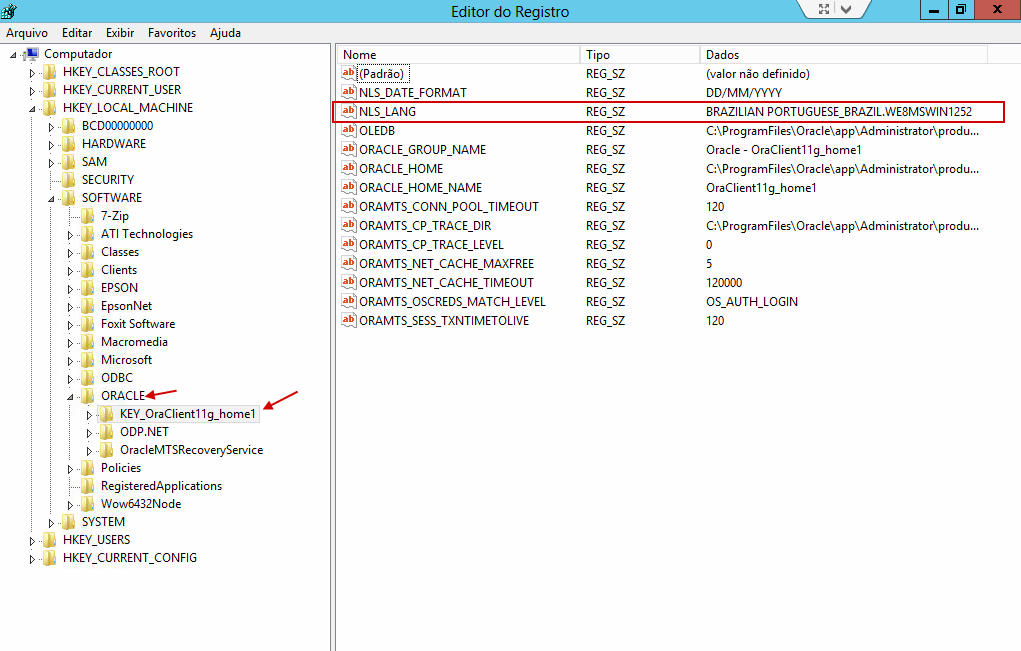Expand the KEY_OraClient11g_home1 node

[89, 415]
